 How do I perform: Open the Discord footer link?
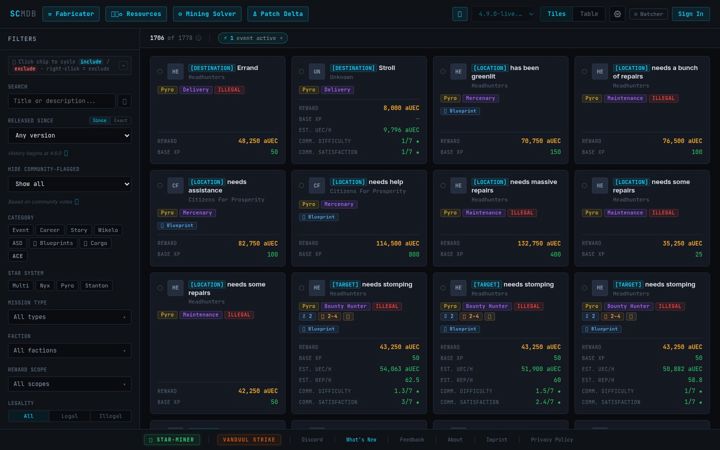pyautogui.click(x=312, y=439)
